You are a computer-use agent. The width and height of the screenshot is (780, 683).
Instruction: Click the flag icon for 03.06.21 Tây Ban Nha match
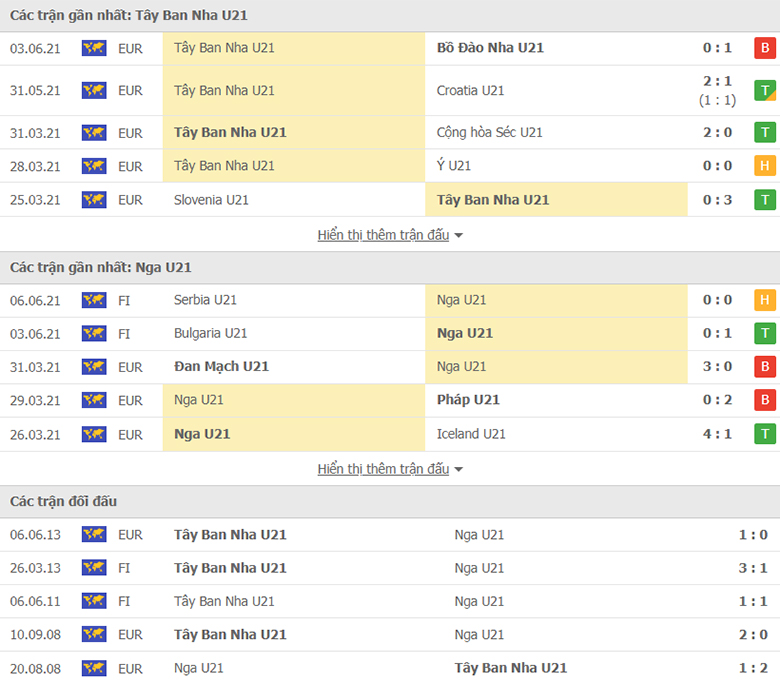tap(94, 48)
